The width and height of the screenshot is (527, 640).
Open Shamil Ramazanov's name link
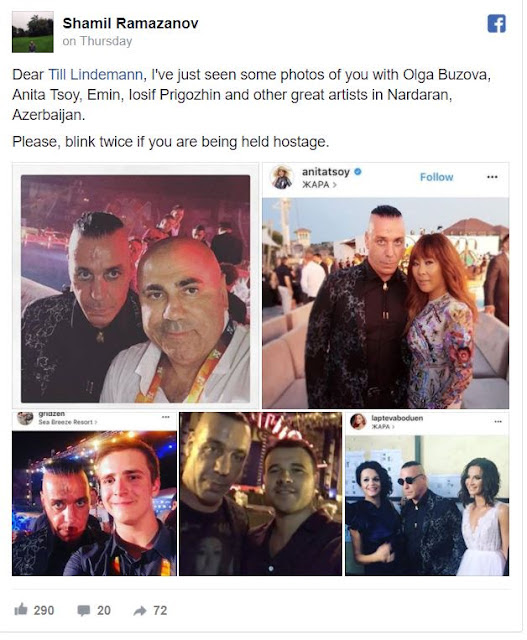coord(130,23)
